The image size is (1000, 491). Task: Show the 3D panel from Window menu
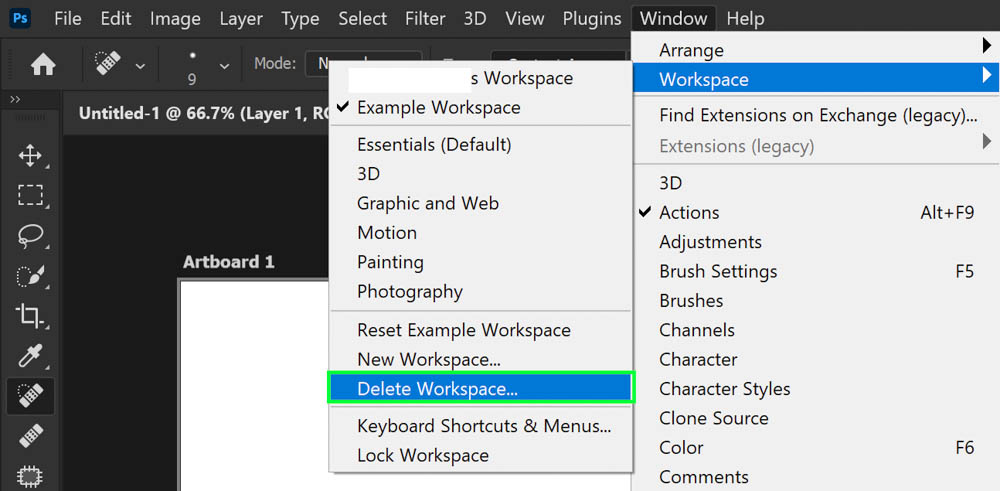tap(816, 183)
